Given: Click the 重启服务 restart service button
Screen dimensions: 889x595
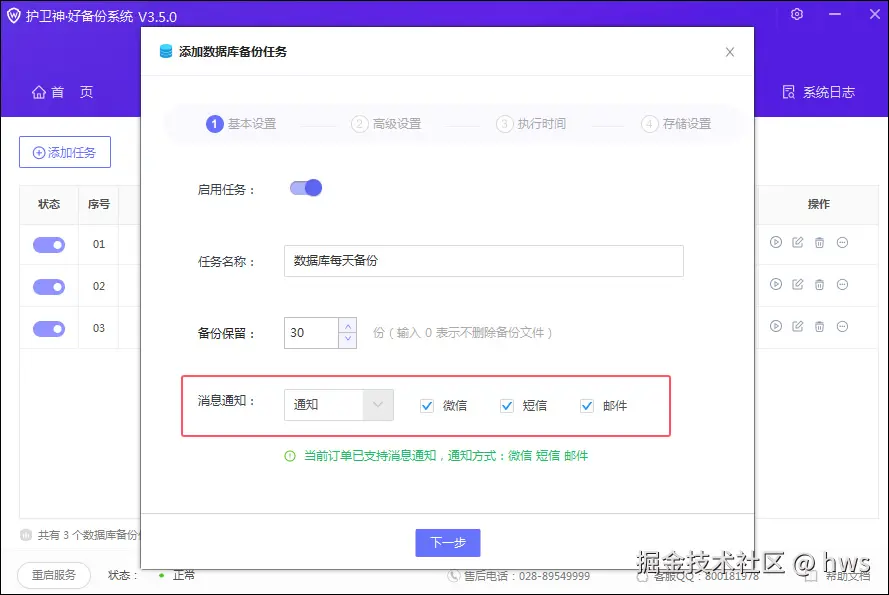Looking at the screenshot, I should coord(53,576).
